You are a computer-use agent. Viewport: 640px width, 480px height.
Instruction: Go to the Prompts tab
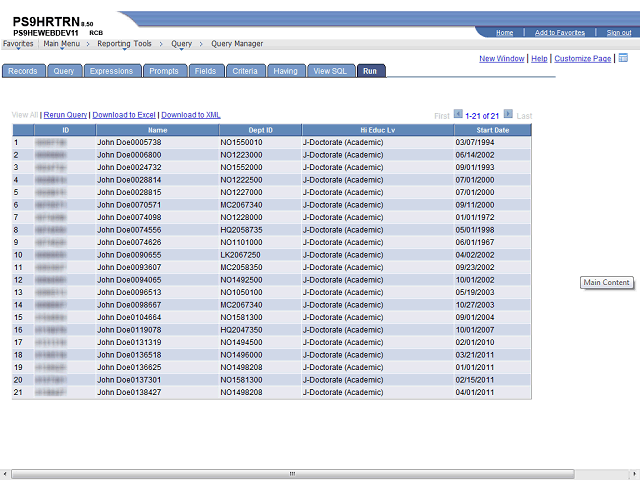164,71
